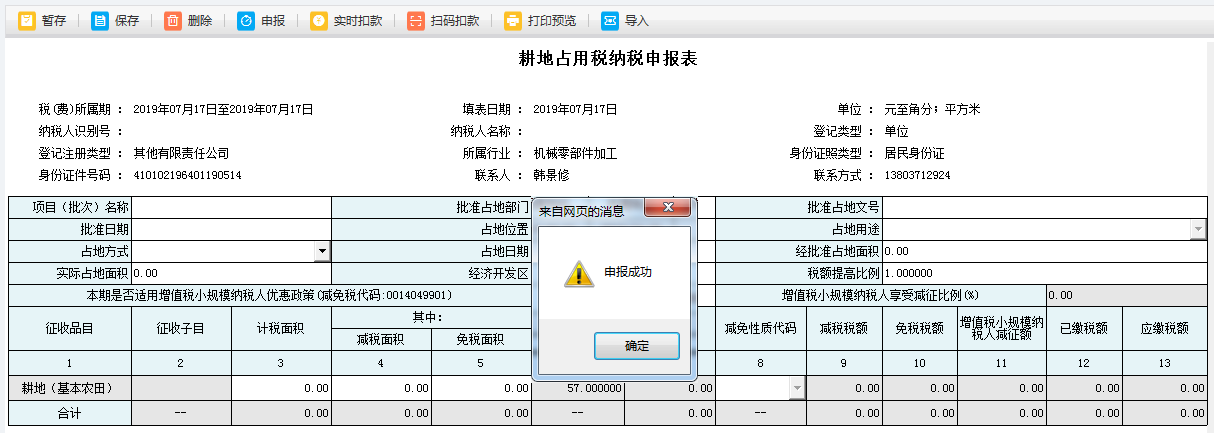Click the 免税面积 cell in 耕地 row

pos(481,387)
